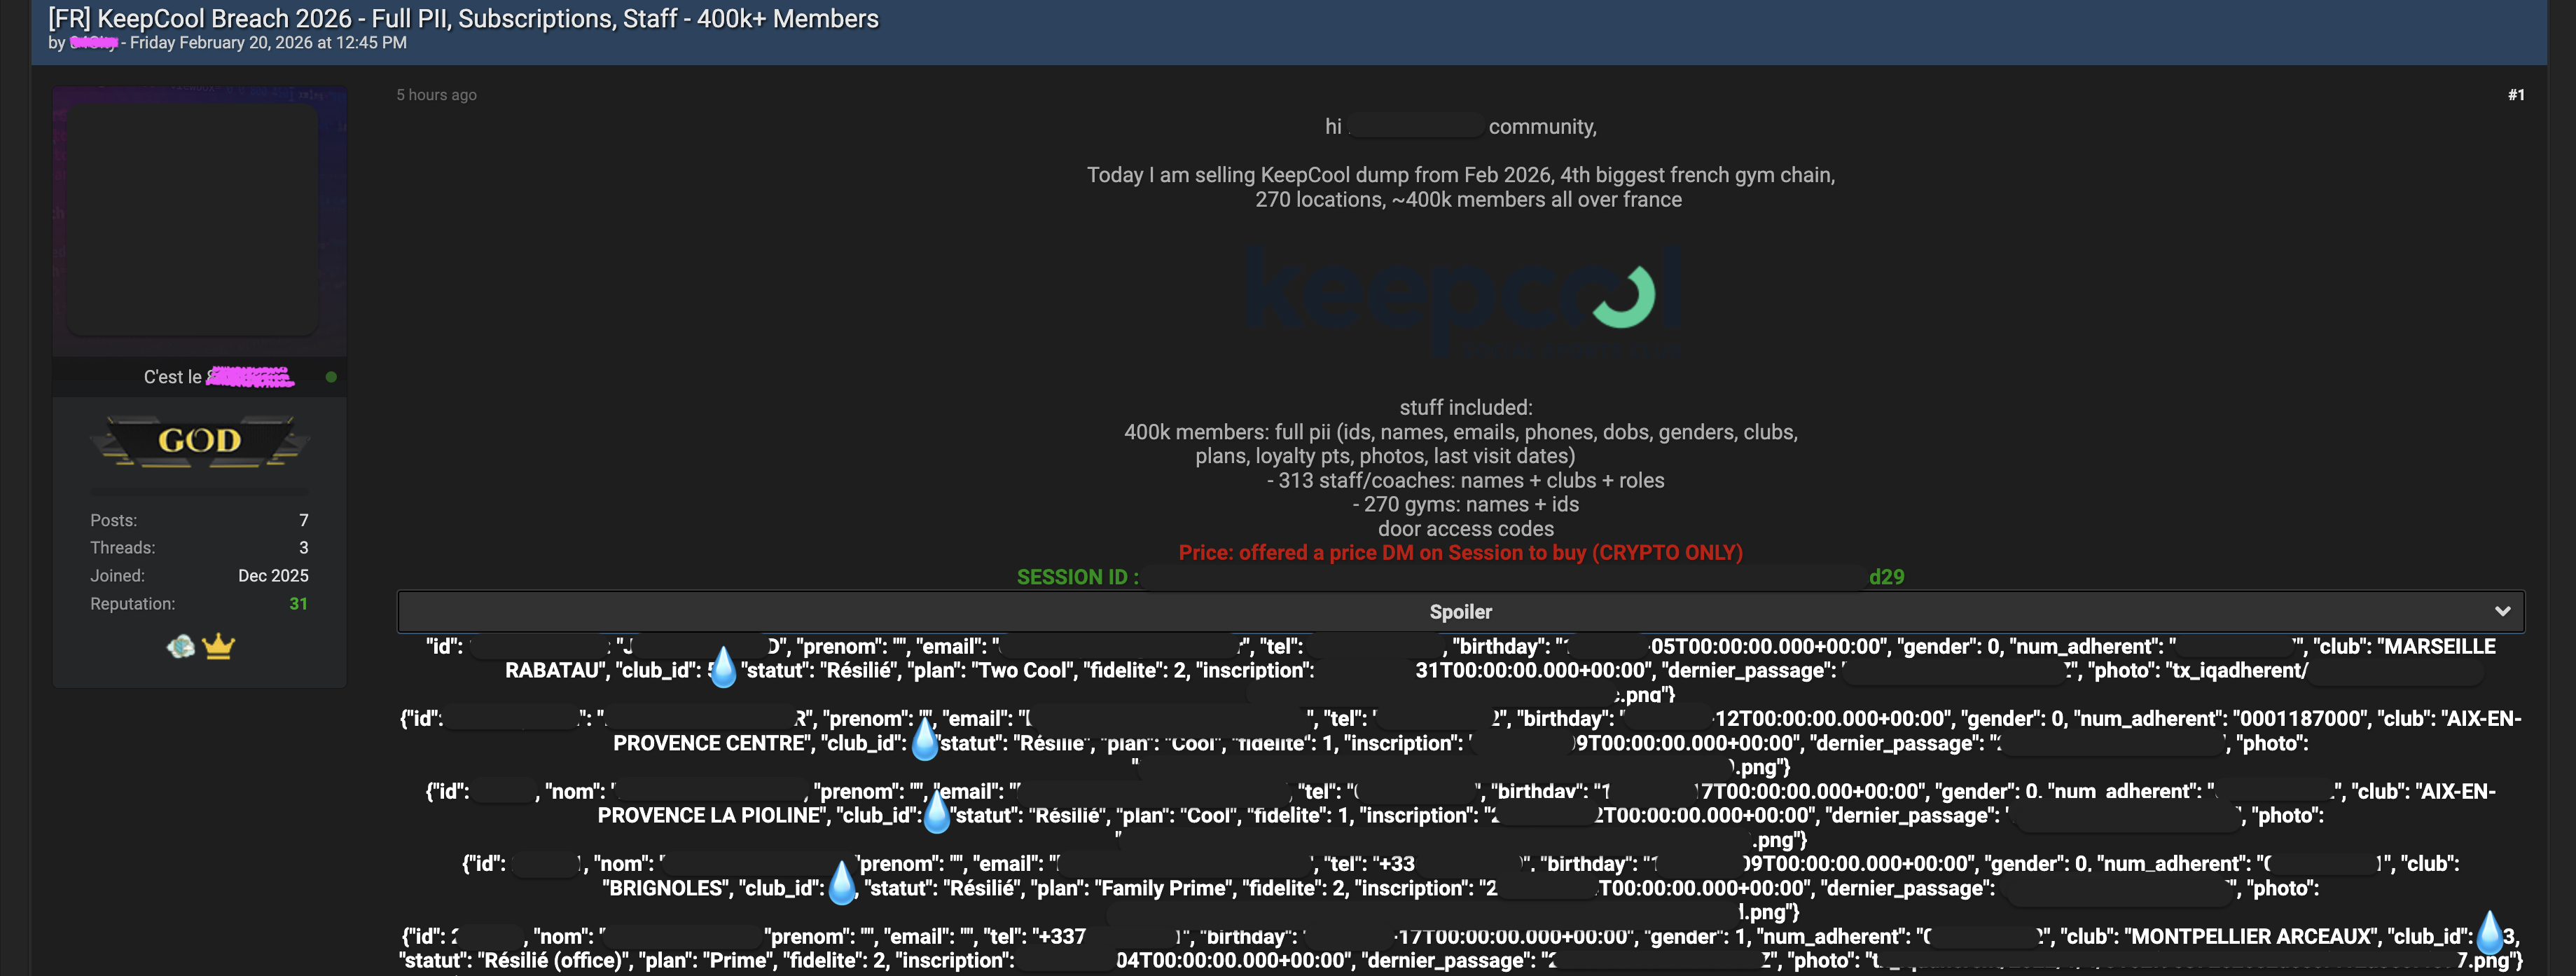Image resolution: width=2576 pixels, height=976 pixels.
Task: Click the green reputation score 31
Action: (298, 604)
